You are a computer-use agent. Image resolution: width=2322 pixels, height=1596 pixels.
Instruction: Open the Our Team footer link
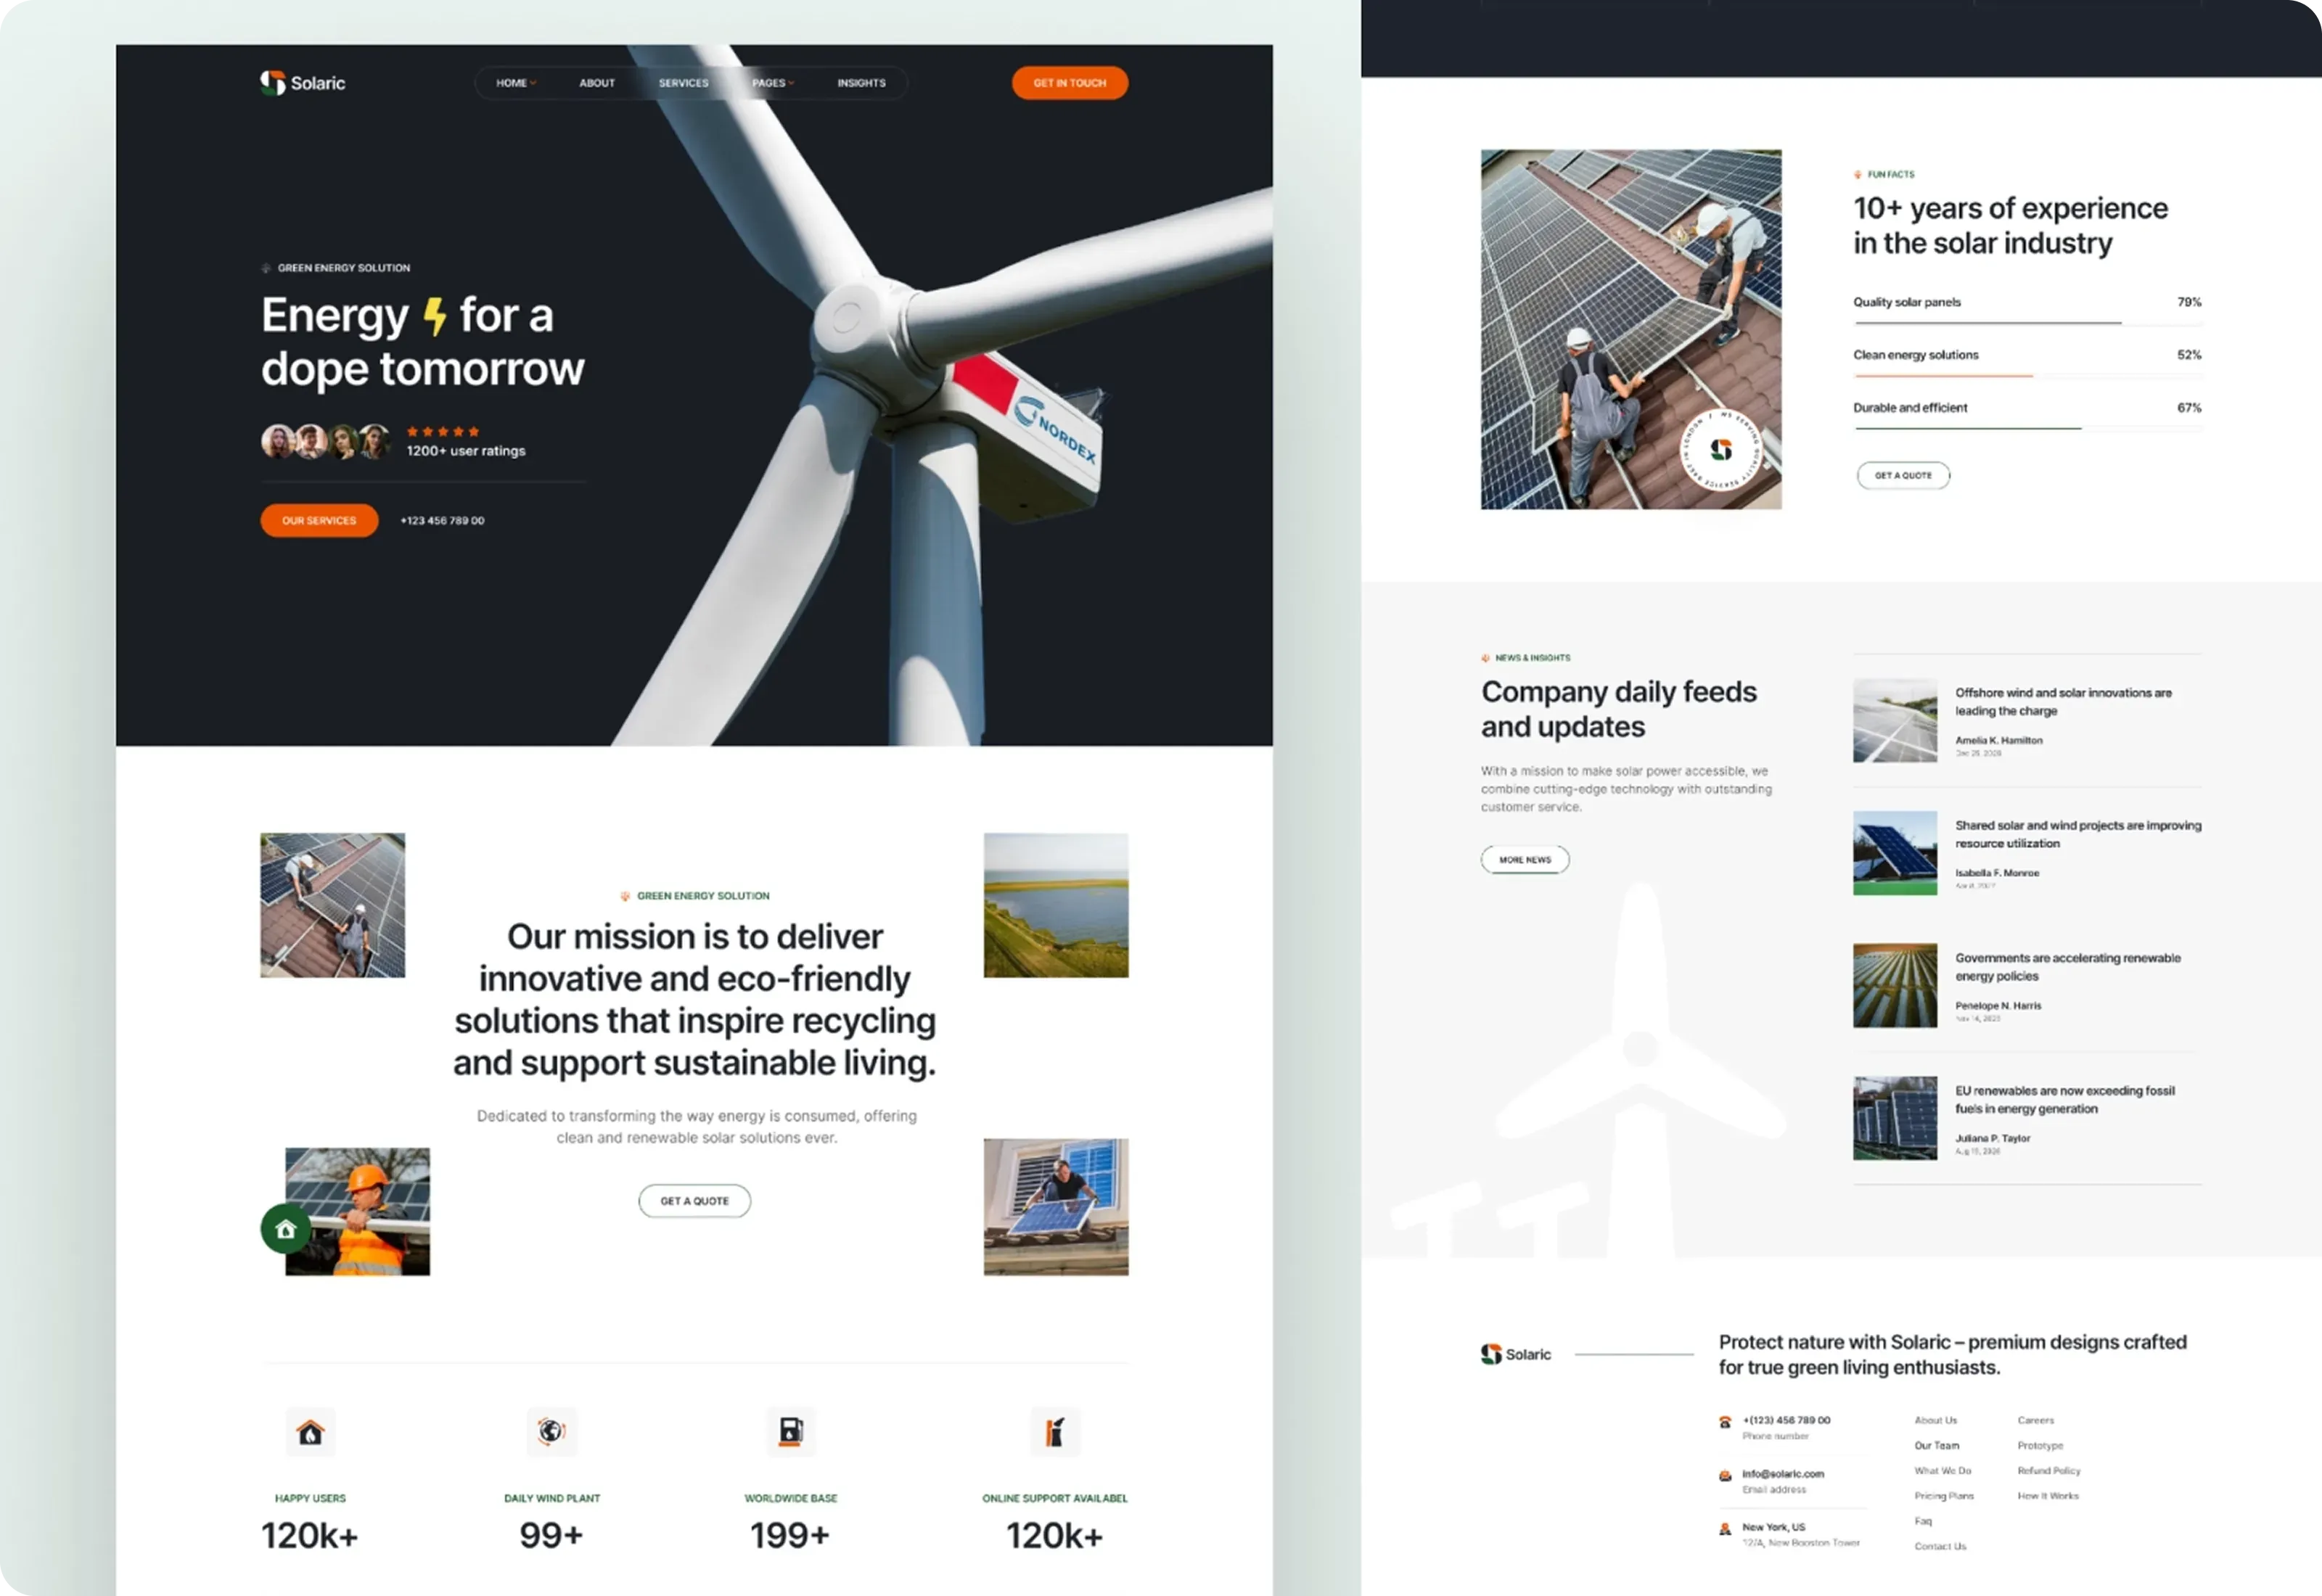coord(1937,1446)
